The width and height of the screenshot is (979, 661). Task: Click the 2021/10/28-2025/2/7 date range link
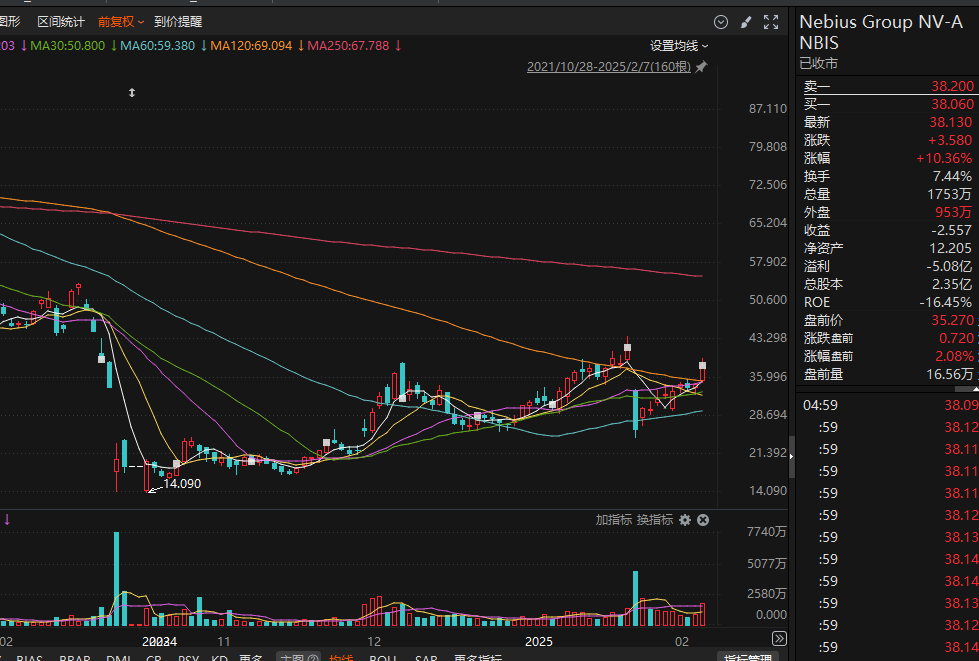609,67
